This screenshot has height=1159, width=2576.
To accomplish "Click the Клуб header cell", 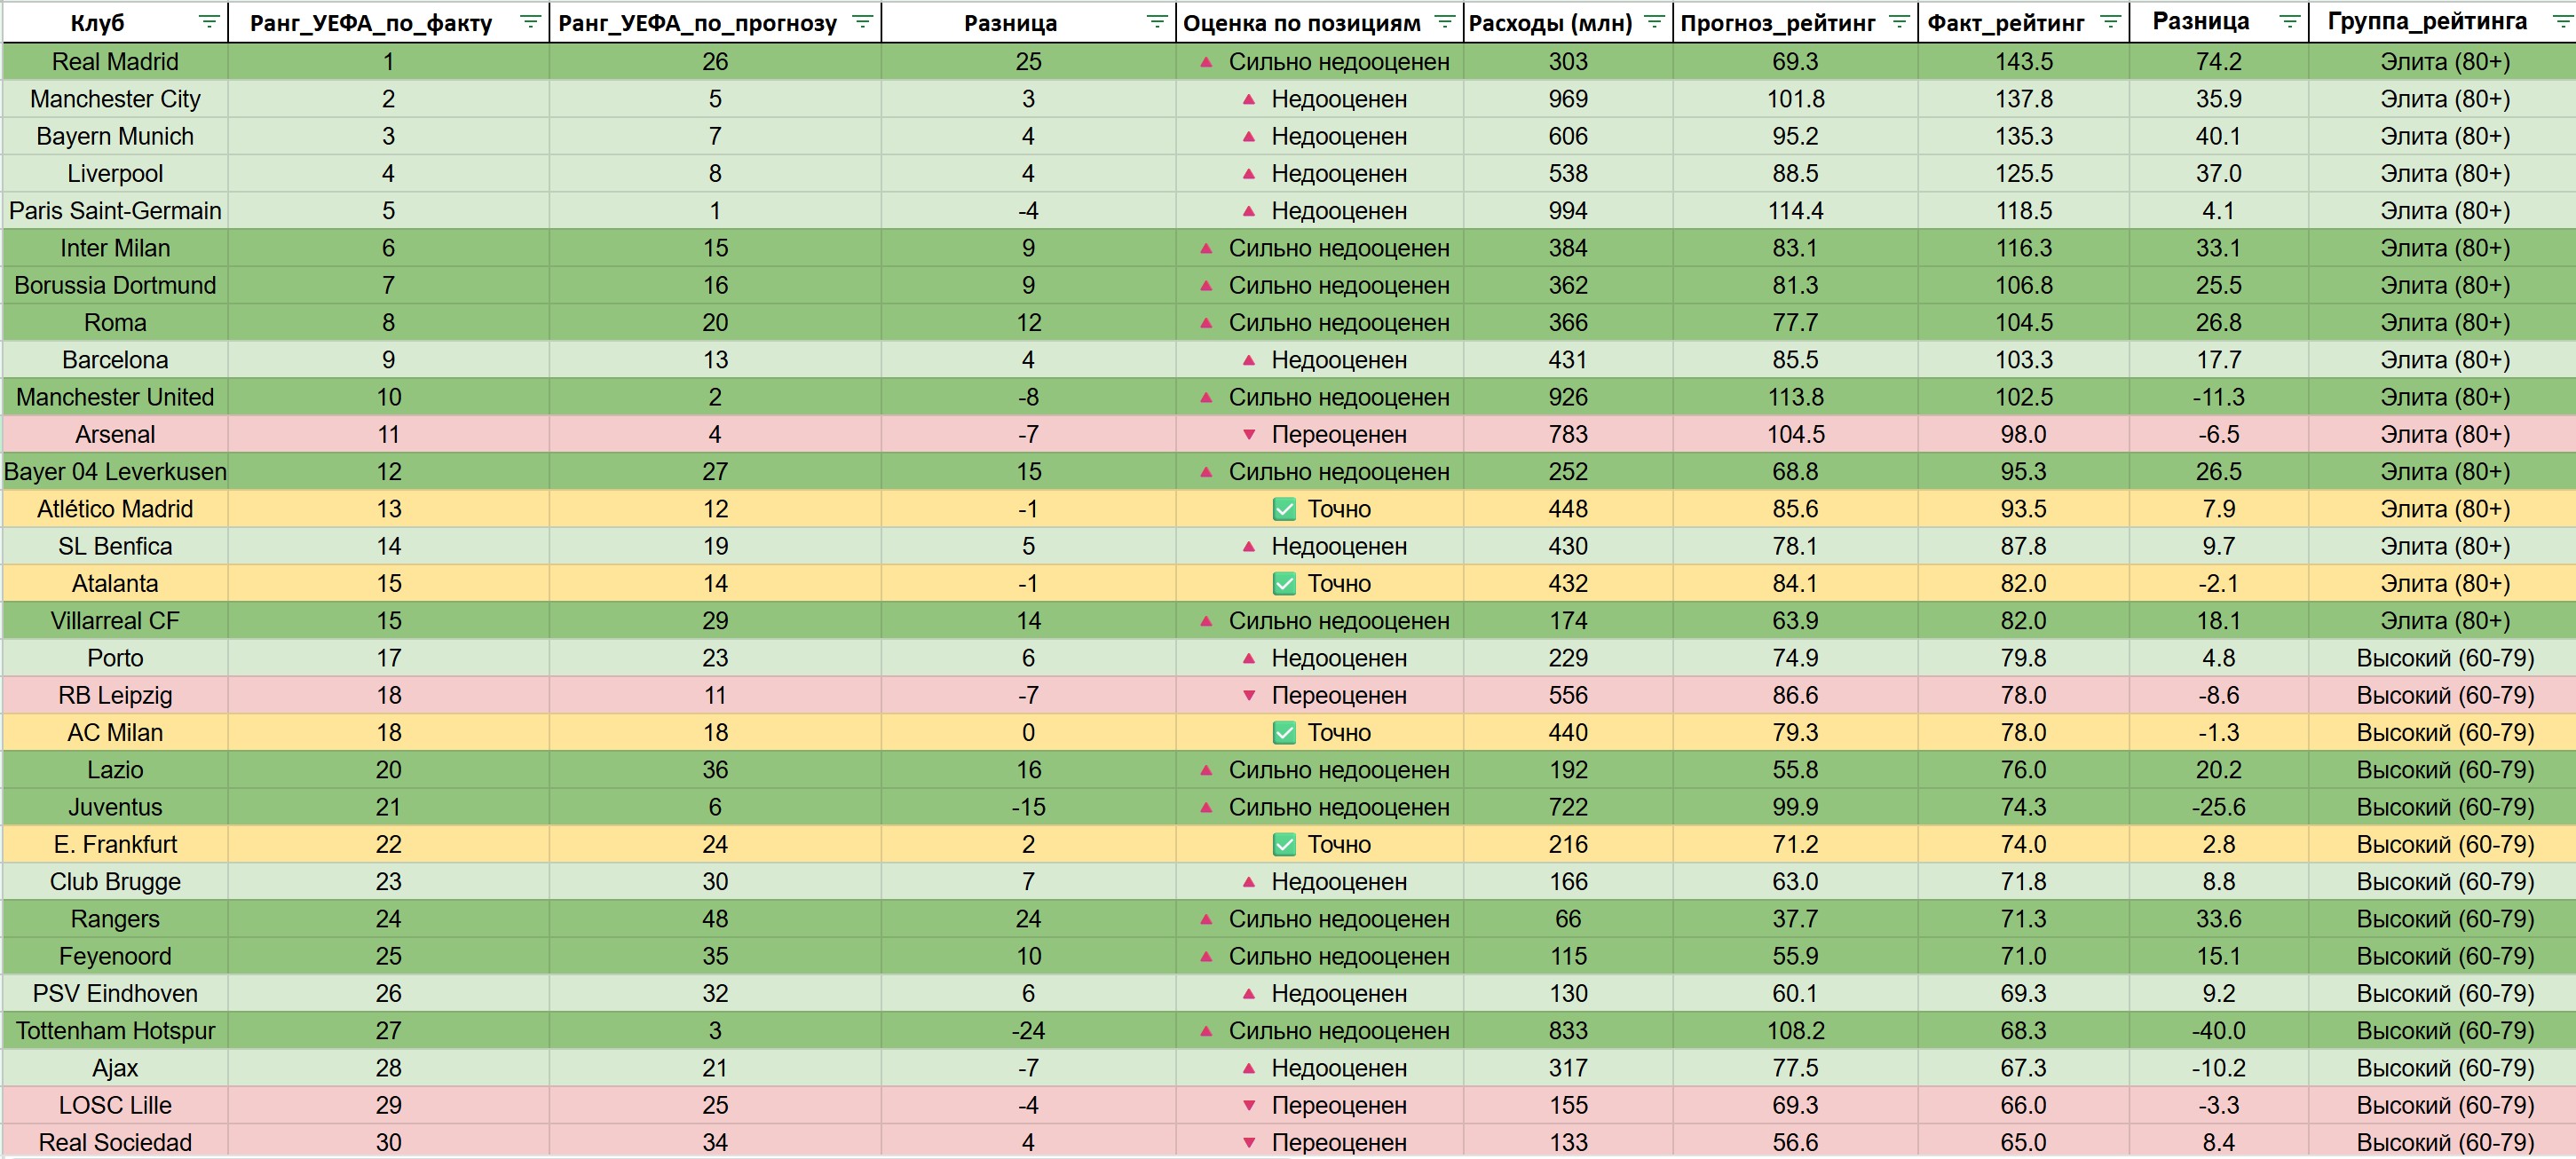I will coord(97,22).
